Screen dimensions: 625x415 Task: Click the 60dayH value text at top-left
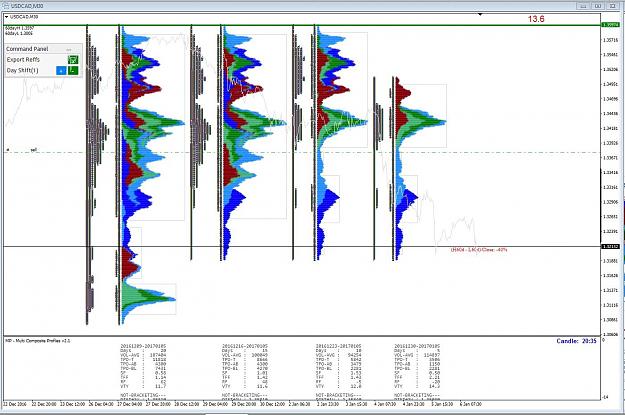click(x=20, y=28)
